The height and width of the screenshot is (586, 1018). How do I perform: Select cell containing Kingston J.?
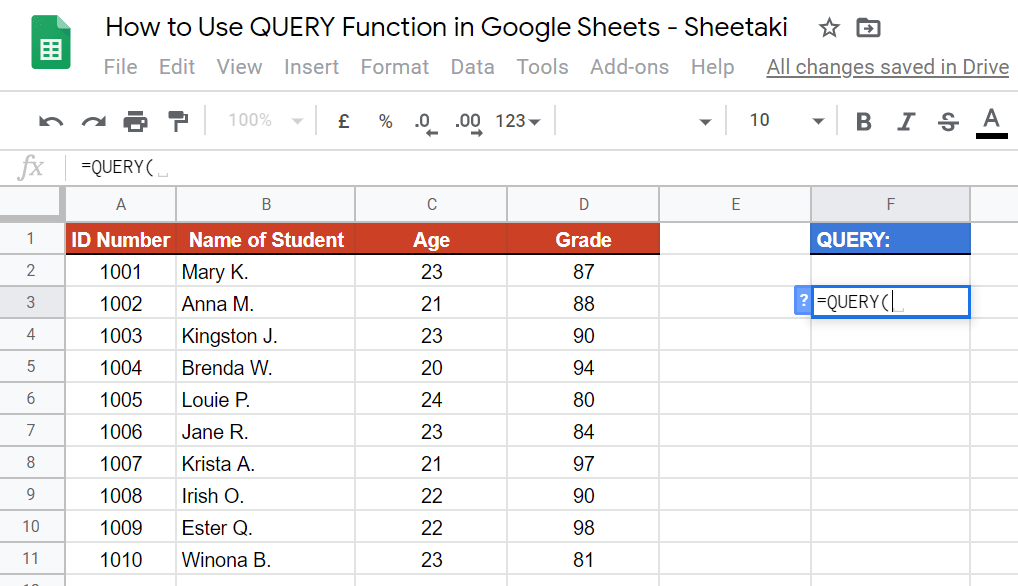pyautogui.click(x=266, y=336)
